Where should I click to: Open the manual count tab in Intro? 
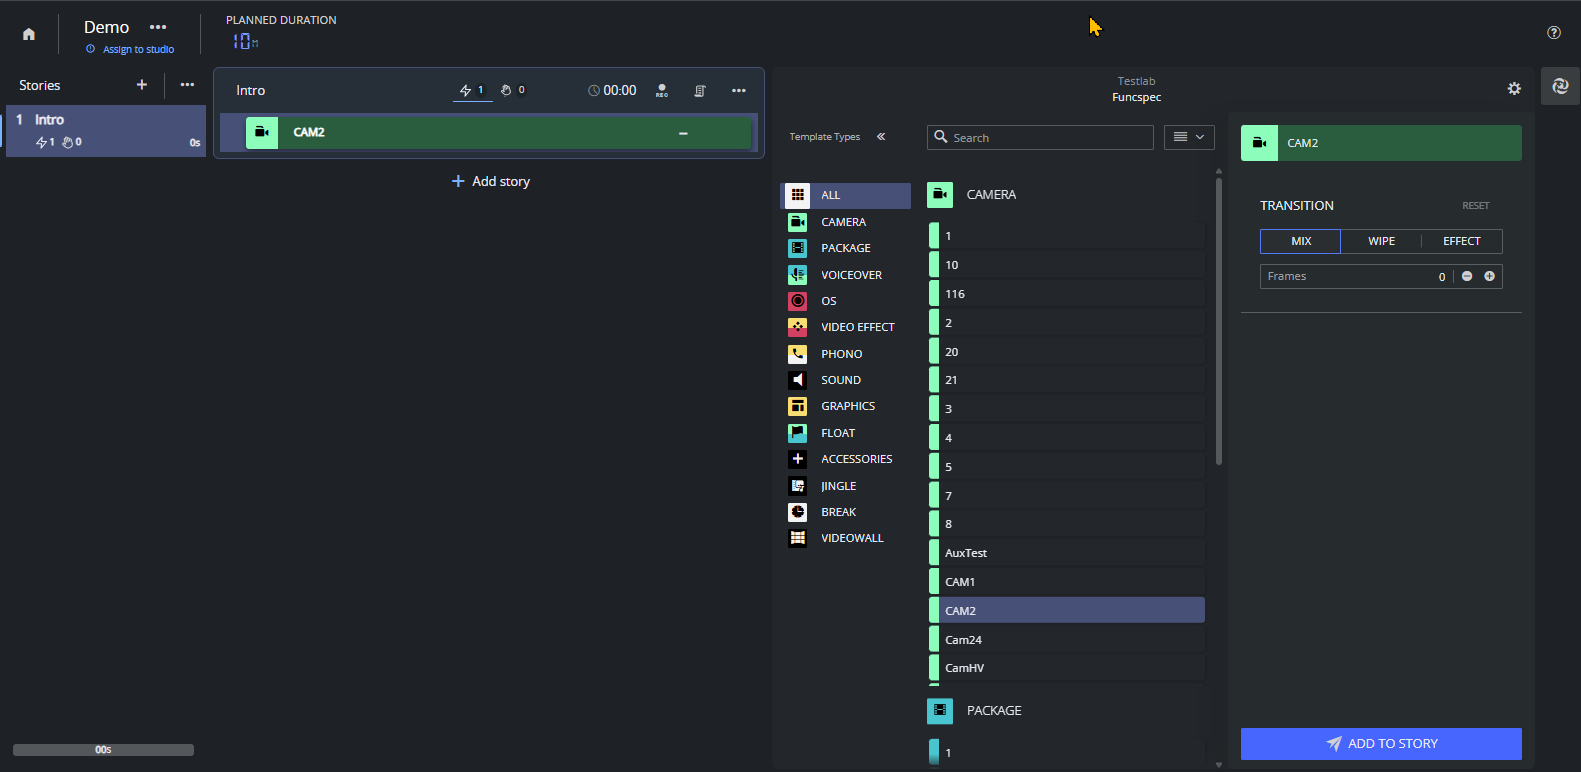point(513,90)
